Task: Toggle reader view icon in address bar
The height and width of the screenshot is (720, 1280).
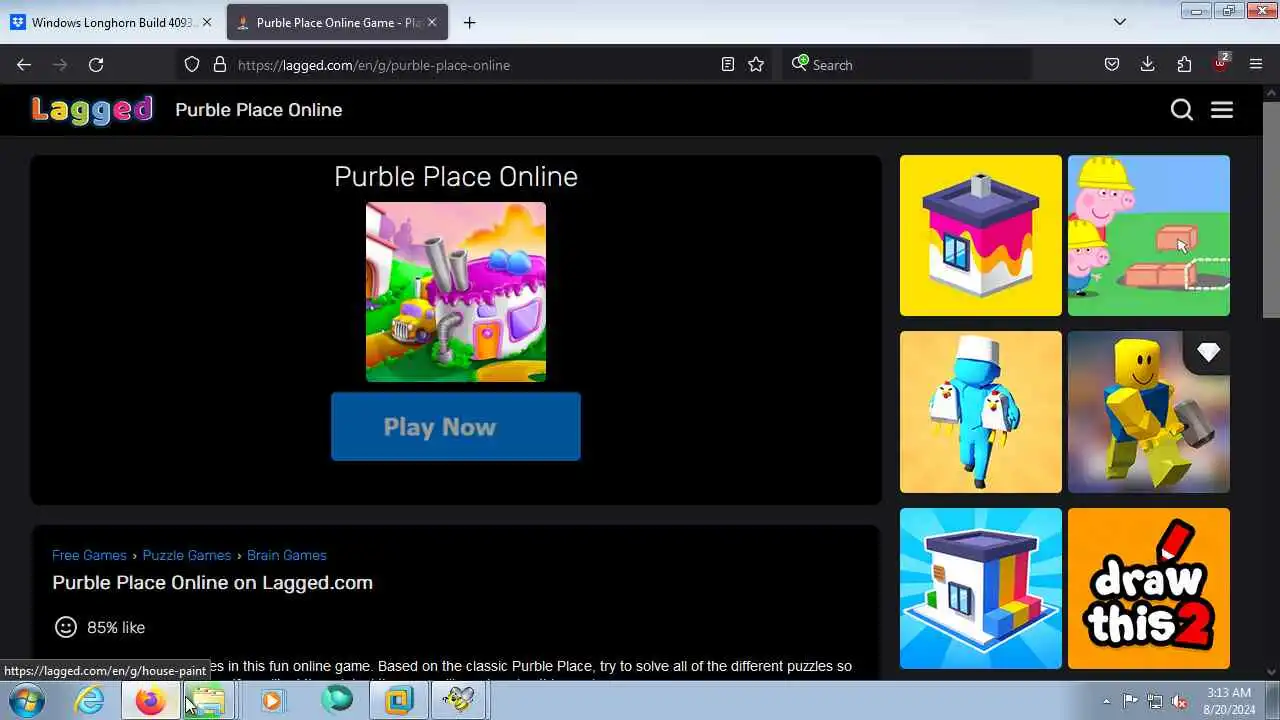Action: coord(728,65)
